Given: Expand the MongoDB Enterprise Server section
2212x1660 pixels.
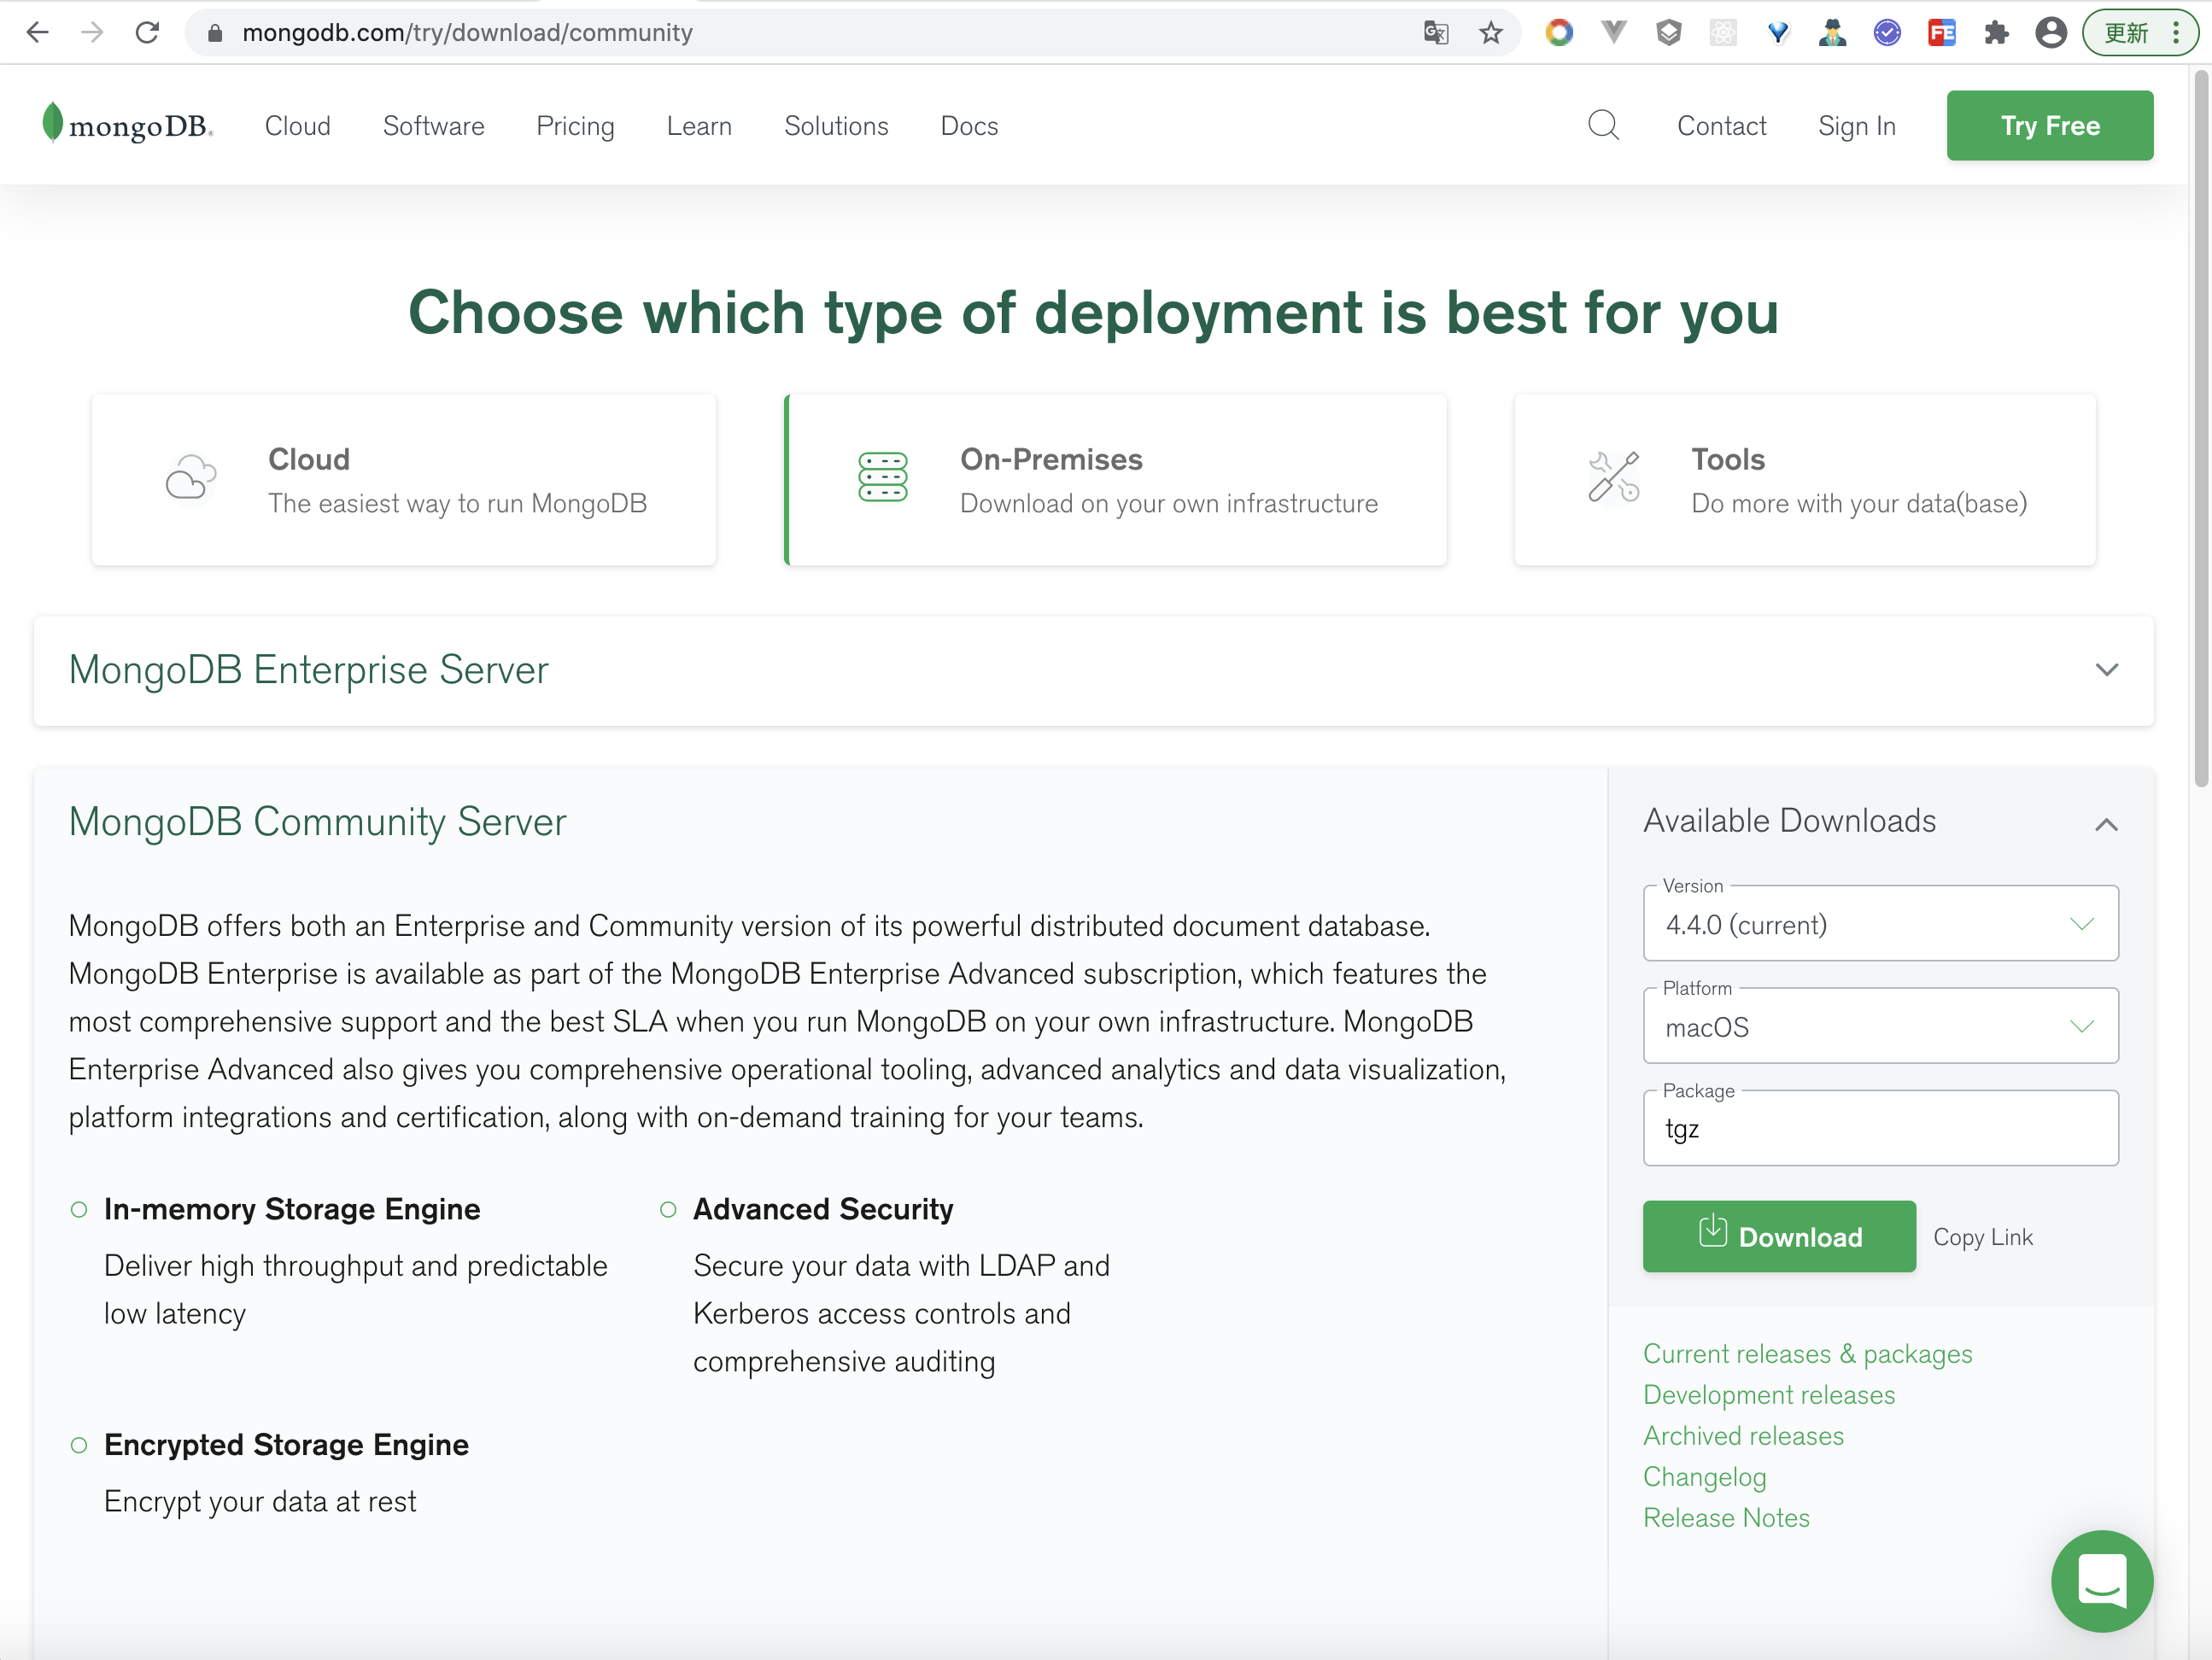Looking at the screenshot, I should click(2106, 670).
